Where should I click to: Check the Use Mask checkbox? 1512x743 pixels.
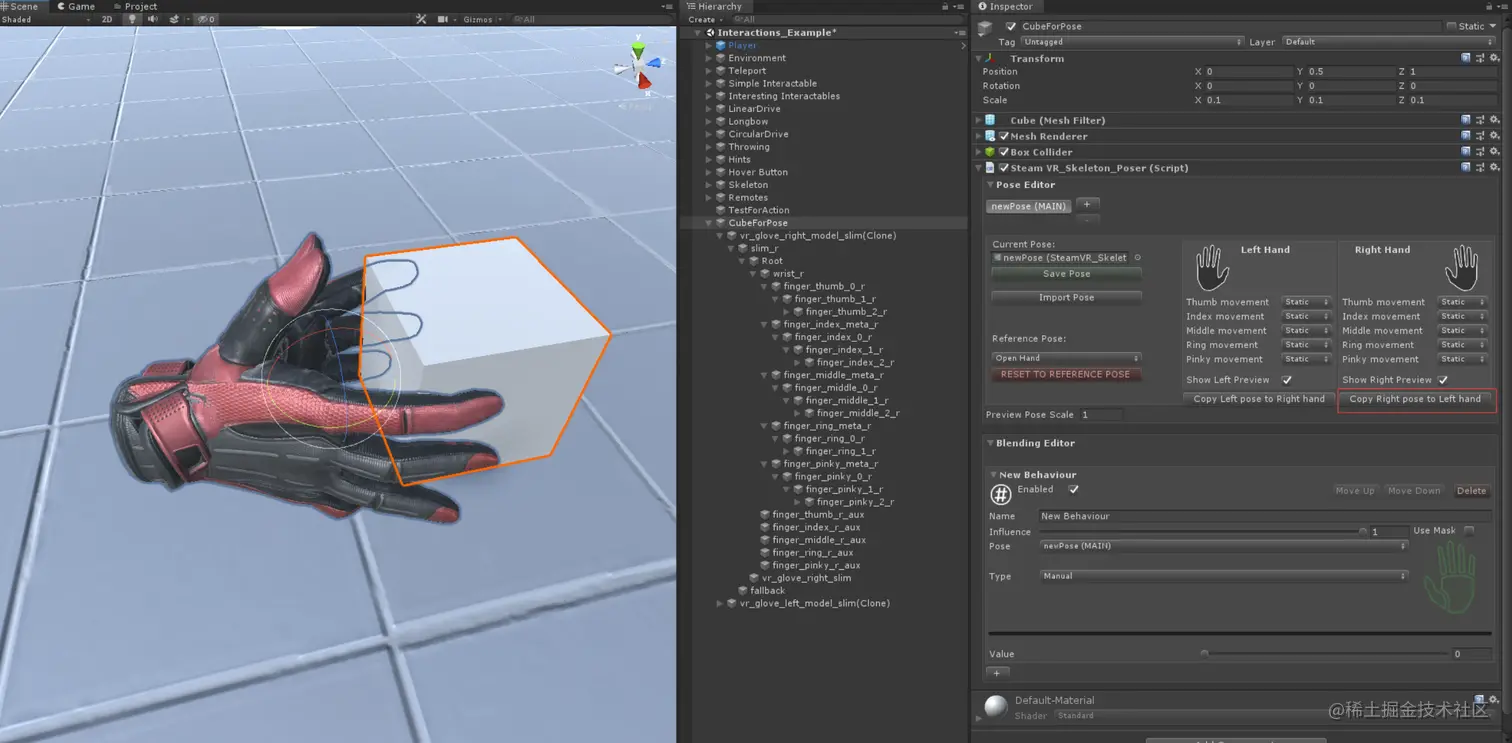coord(1469,531)
